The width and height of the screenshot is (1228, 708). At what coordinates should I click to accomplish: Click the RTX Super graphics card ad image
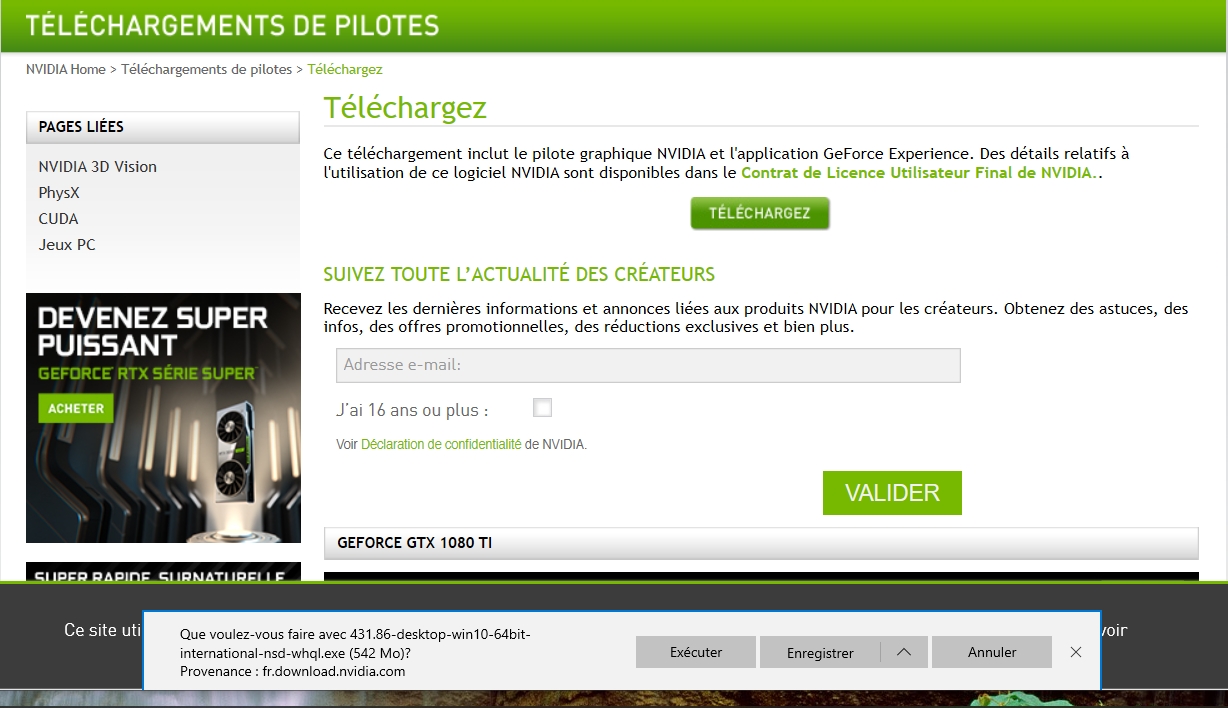[163, 418]
